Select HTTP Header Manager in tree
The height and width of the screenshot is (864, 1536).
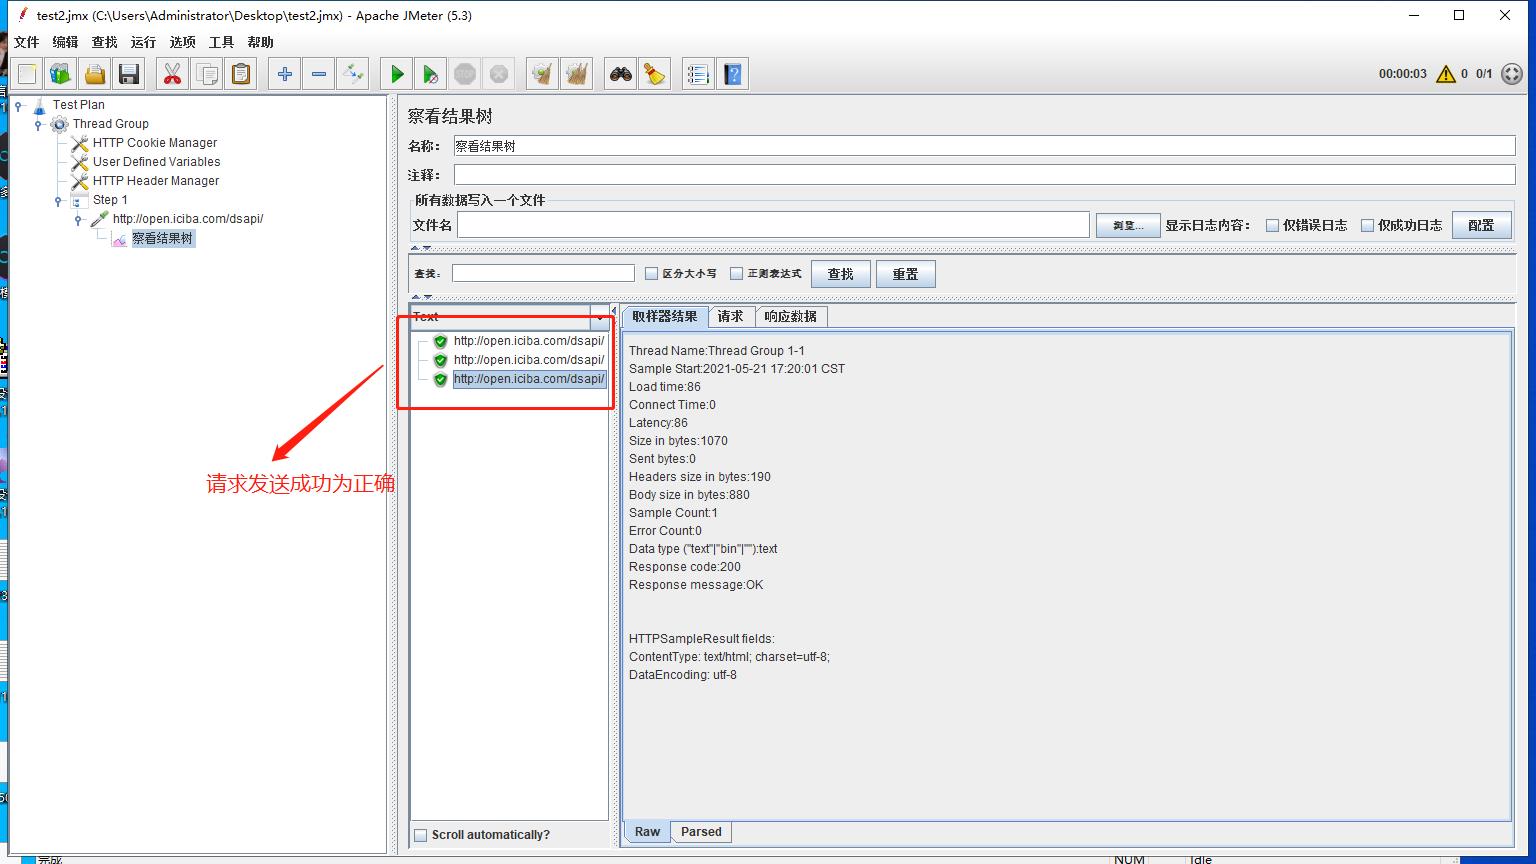pos(156,181)
